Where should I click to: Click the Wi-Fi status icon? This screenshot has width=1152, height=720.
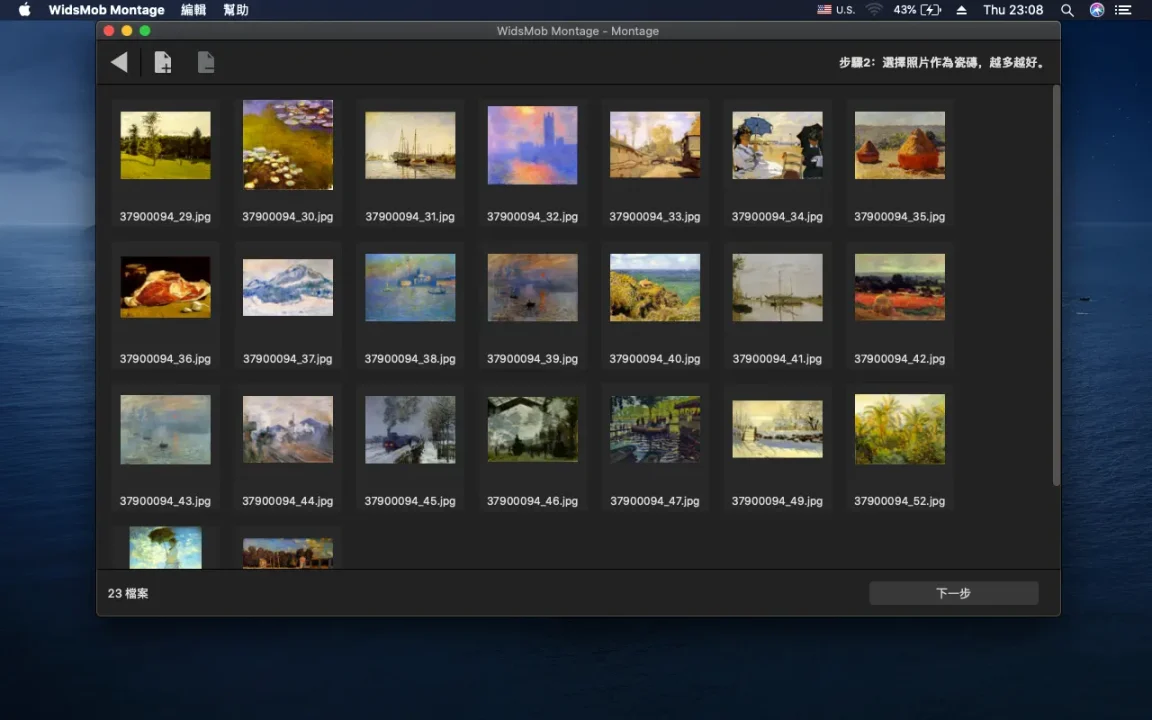coord(874,10)
